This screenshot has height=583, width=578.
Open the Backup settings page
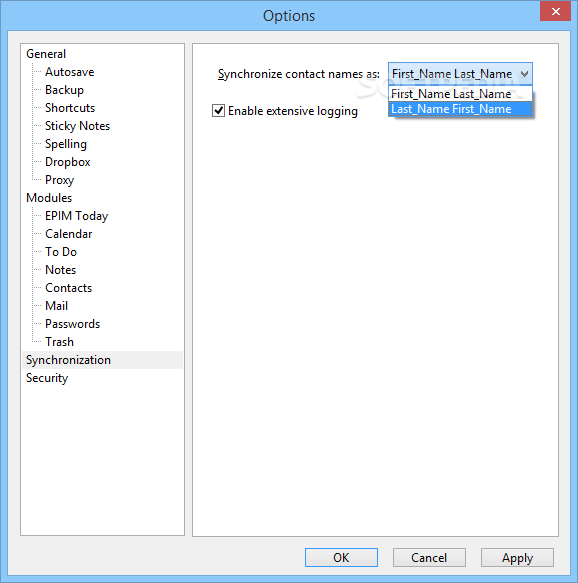(x=64, y=90)
